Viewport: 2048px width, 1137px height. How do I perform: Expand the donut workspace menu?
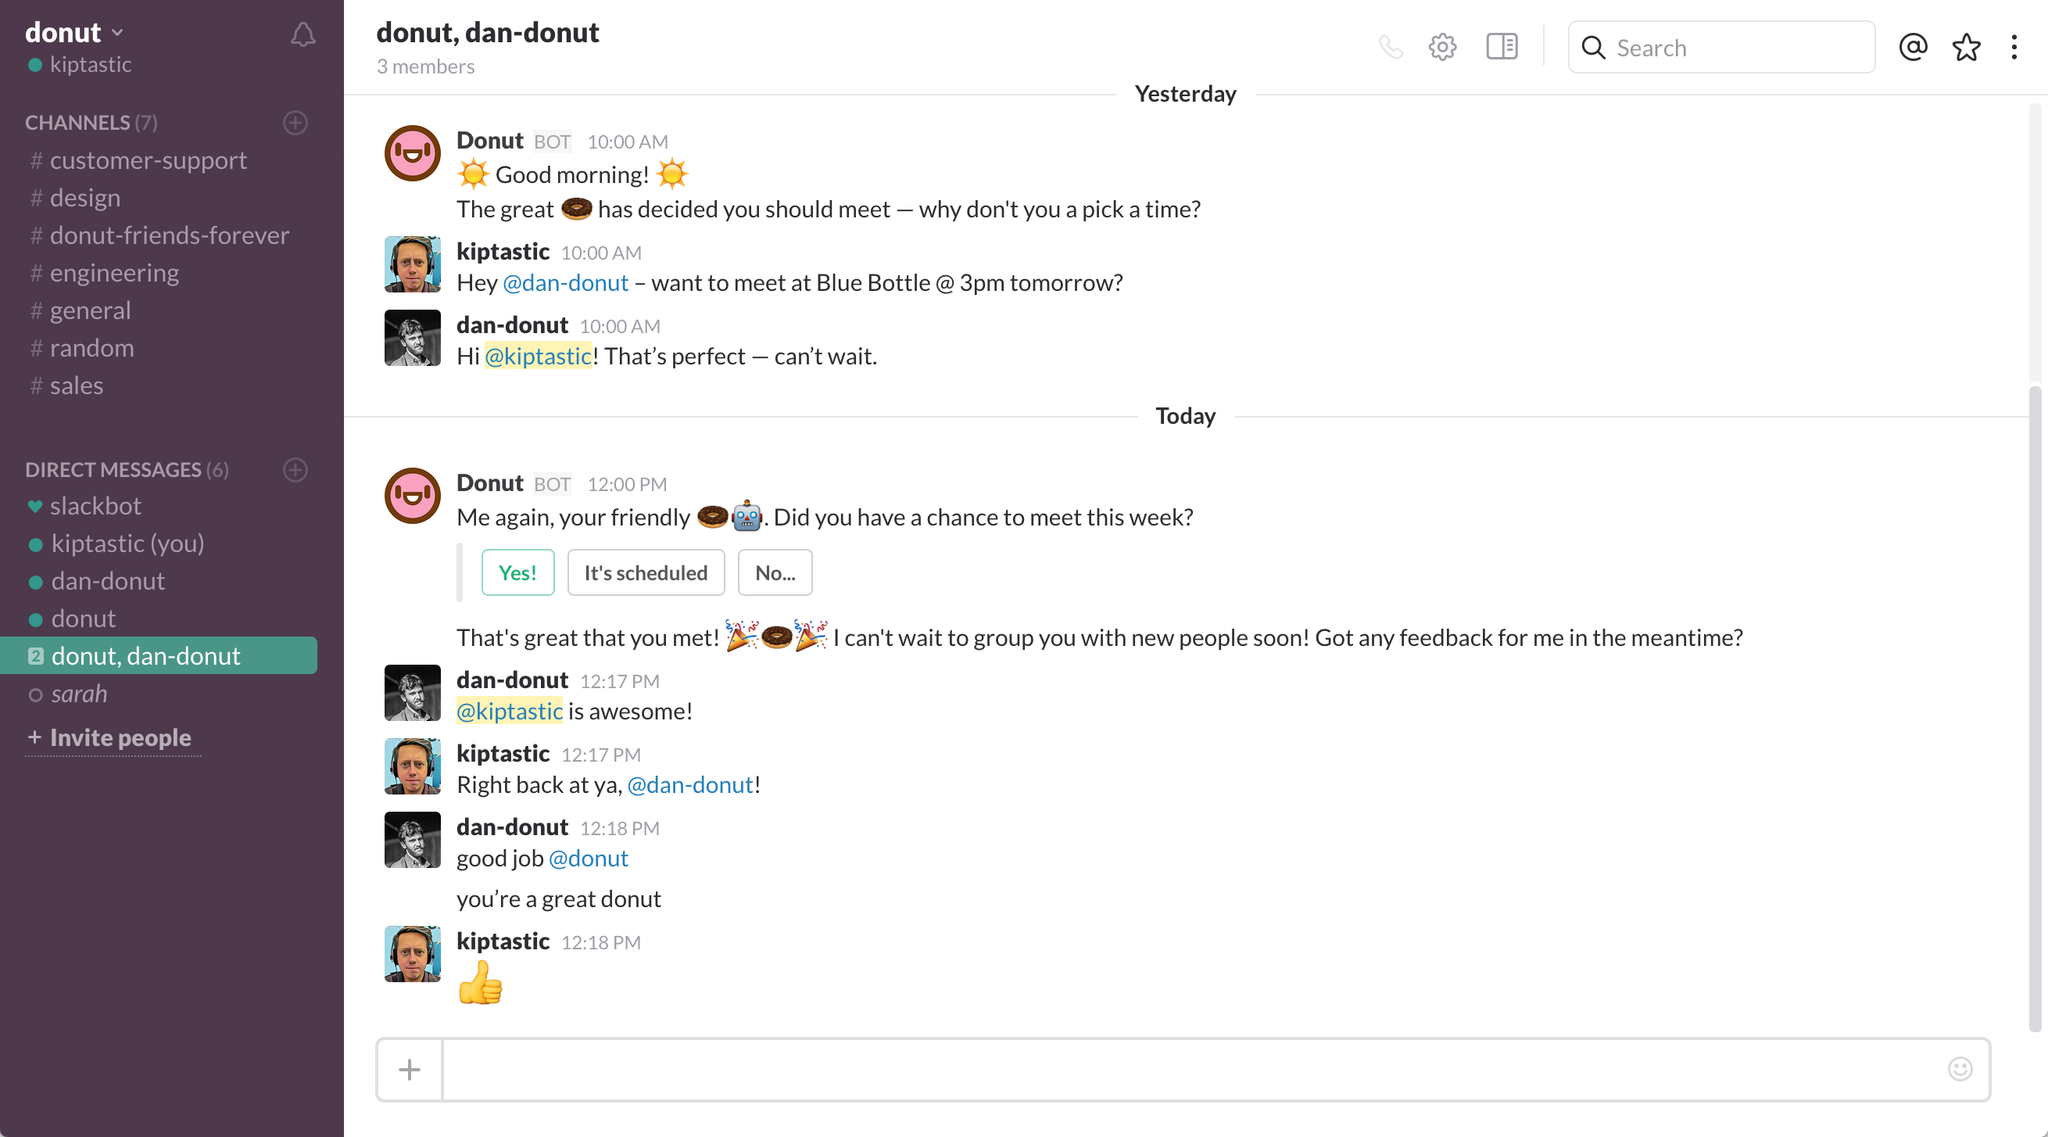point(74,32)
